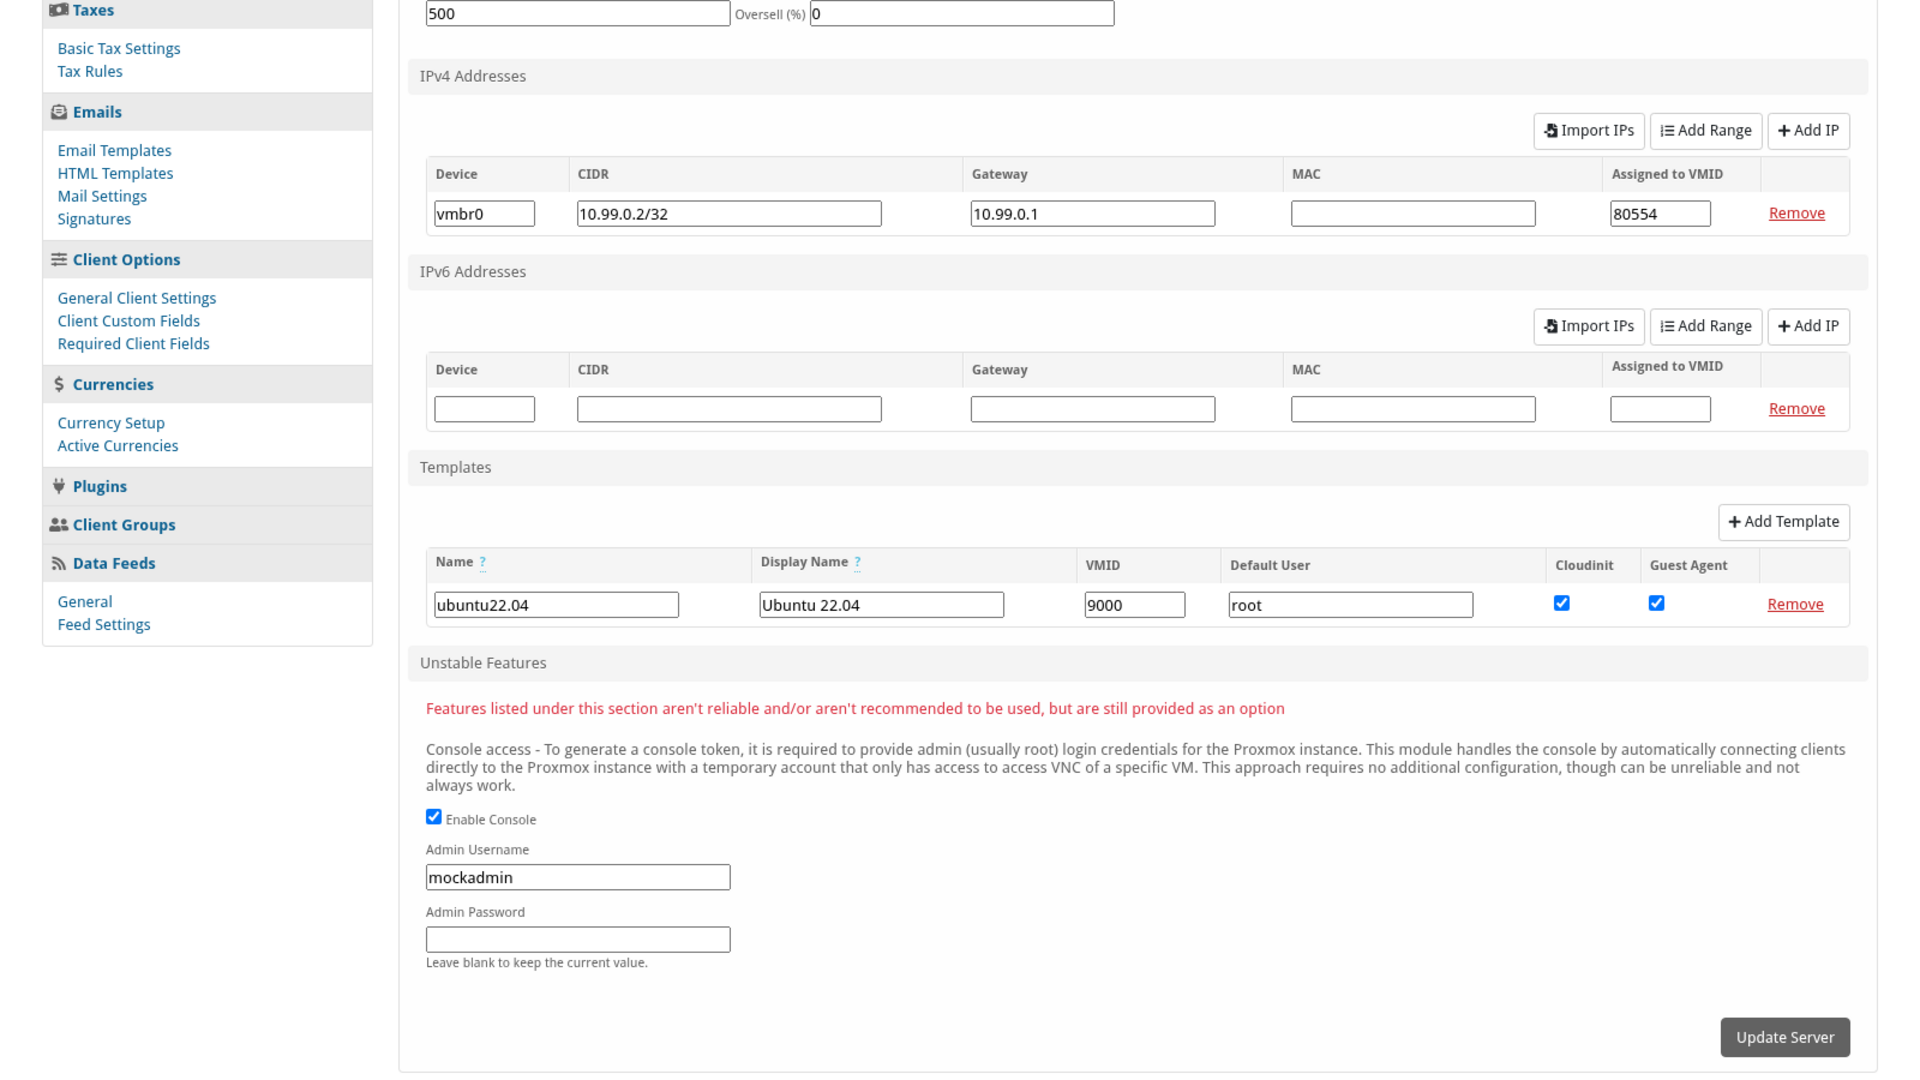The image size is (1920, 1080).
Task: Click the Emails envelope icon
Action: click(x=59, y=112)
